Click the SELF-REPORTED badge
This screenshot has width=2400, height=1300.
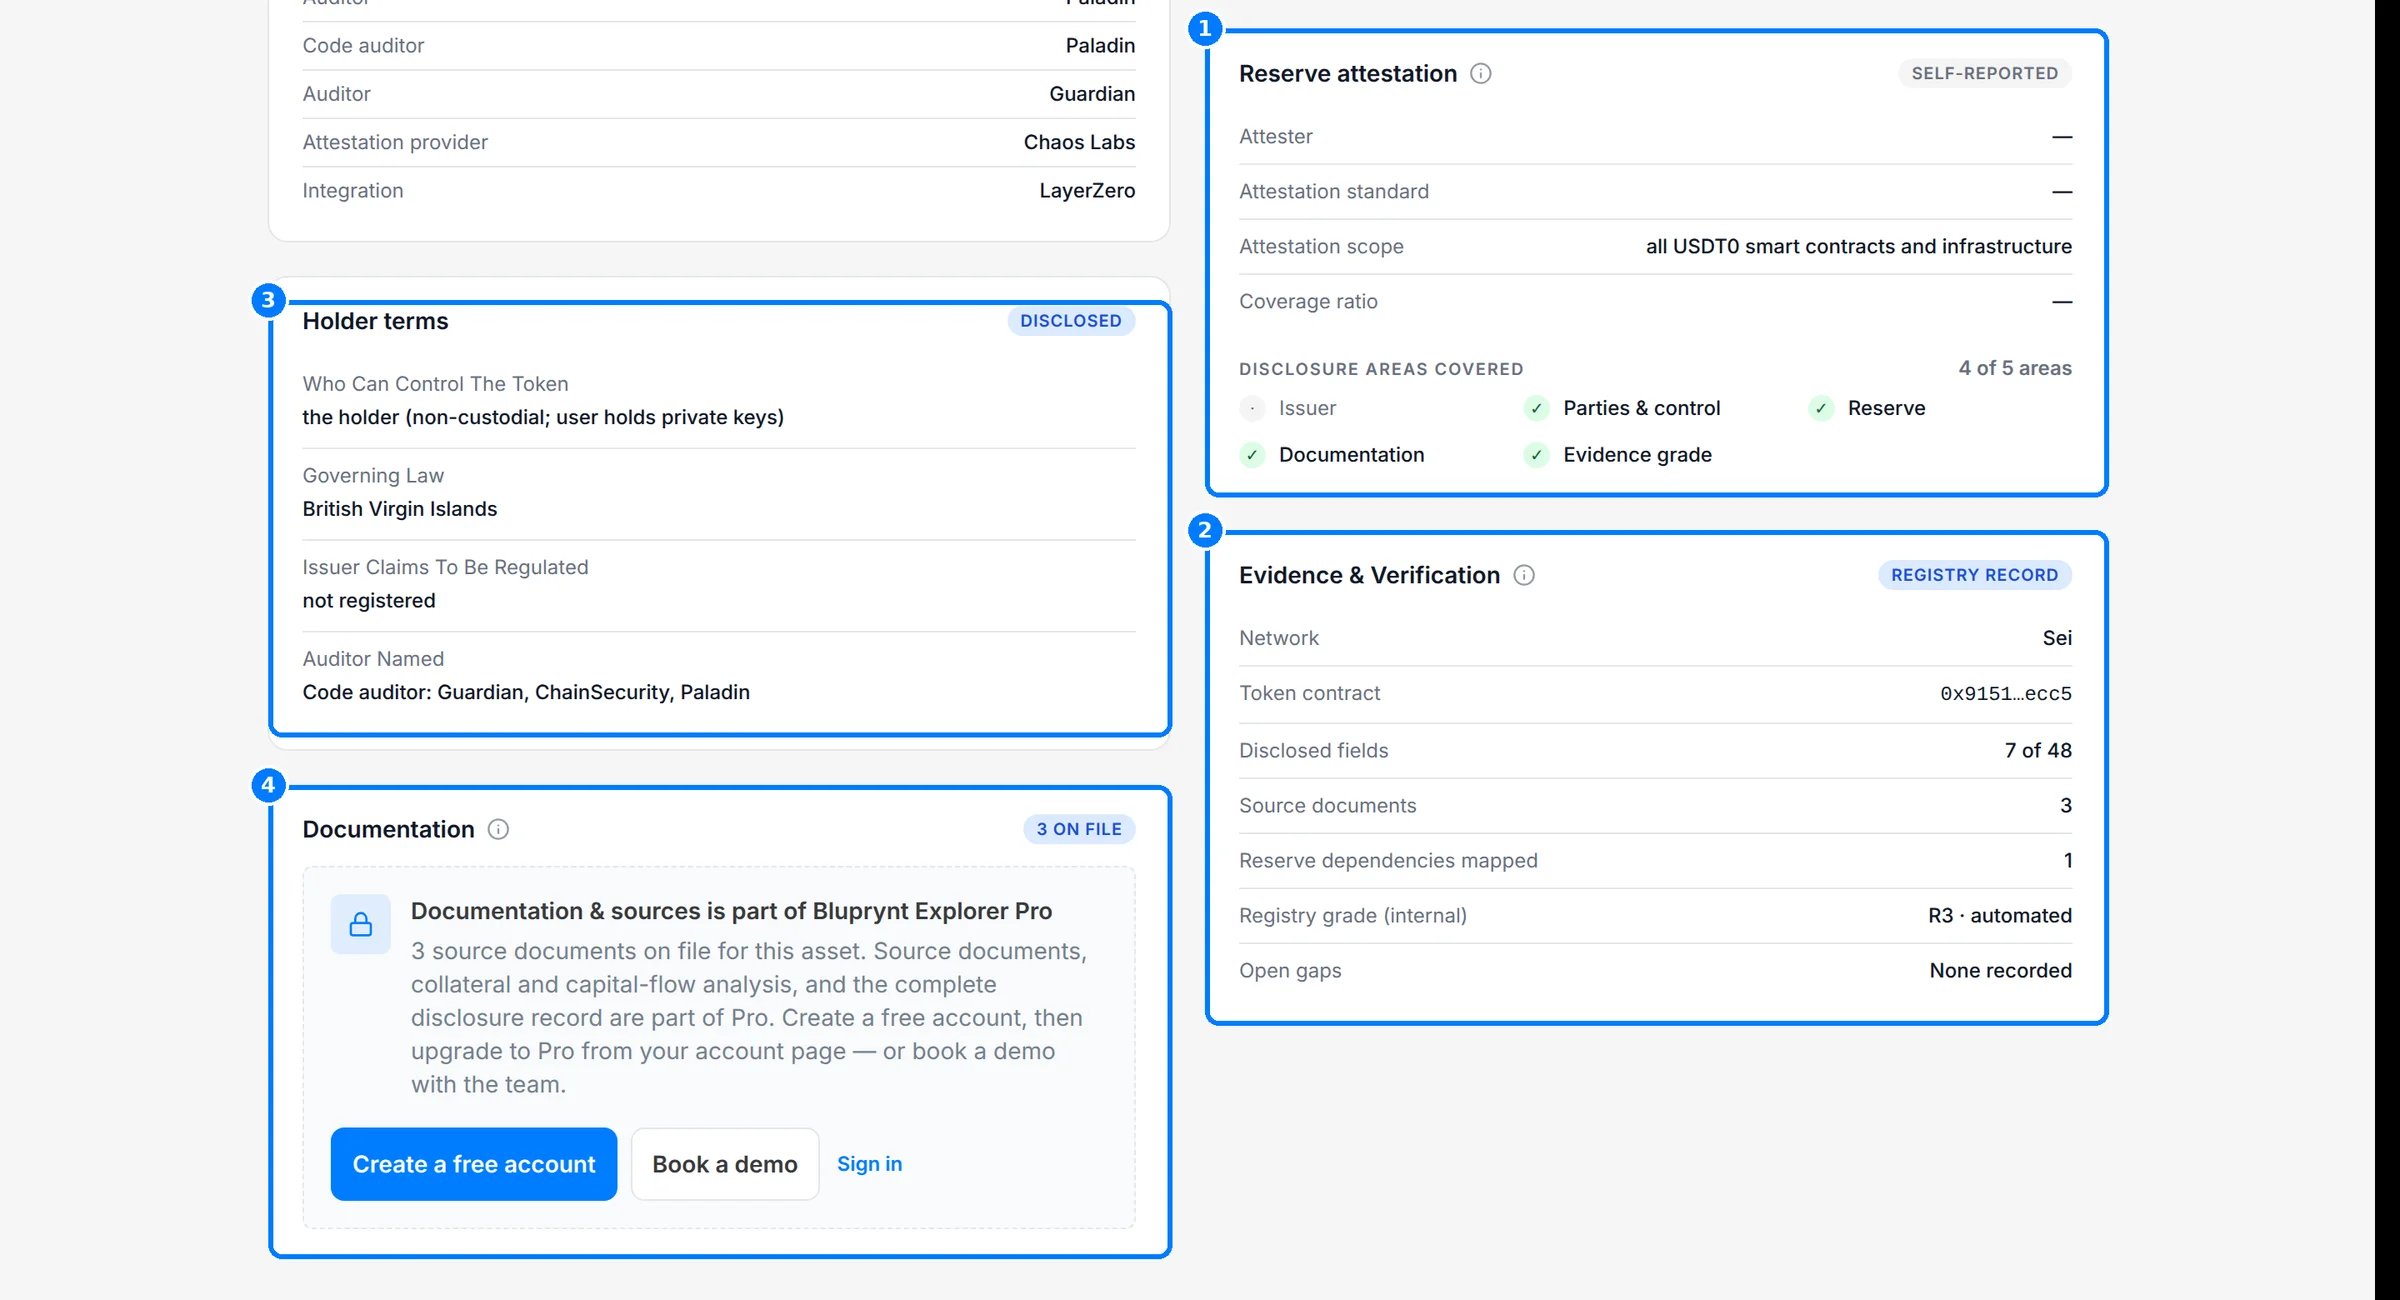coord(1985,73)
